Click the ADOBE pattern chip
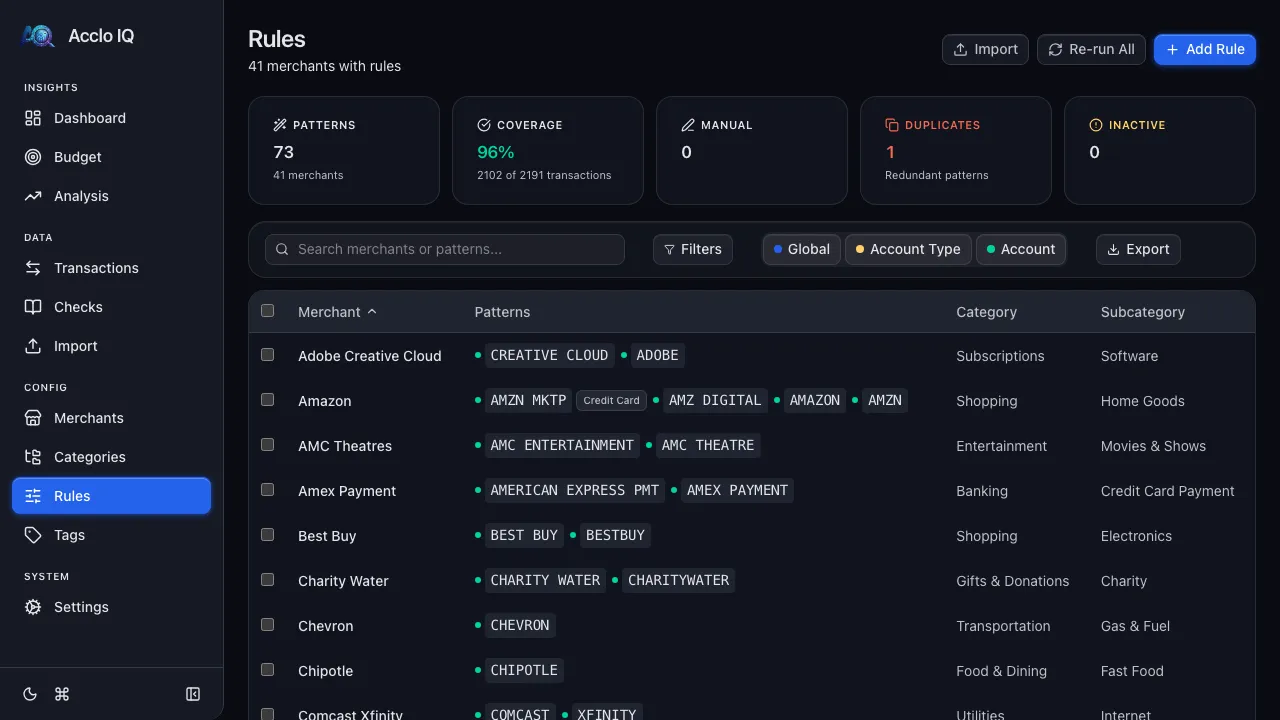Screen dimensions: 1280x720 (x=657, y=355)
